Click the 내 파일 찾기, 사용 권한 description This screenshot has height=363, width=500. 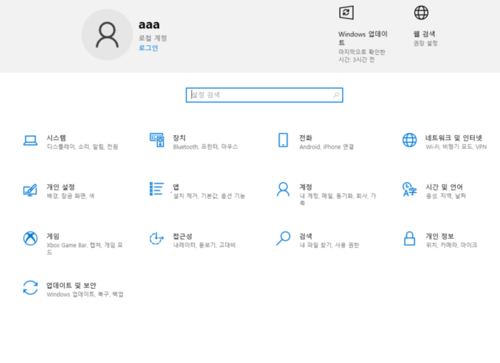pos(329,245)
